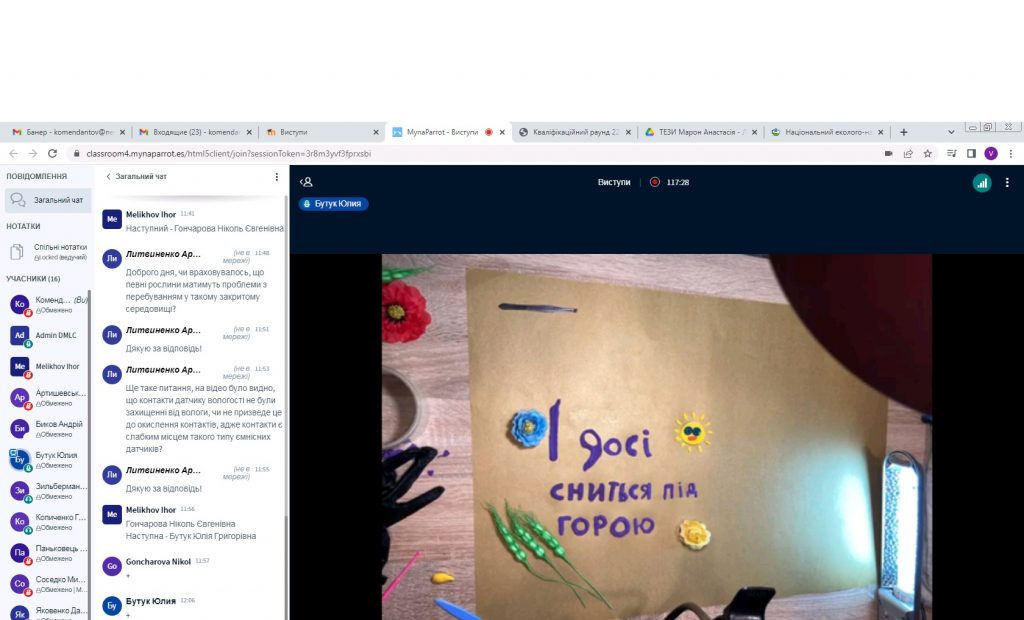Open the Загальний чат public chat
The image size is (1024, 620).
coord(48,200)
